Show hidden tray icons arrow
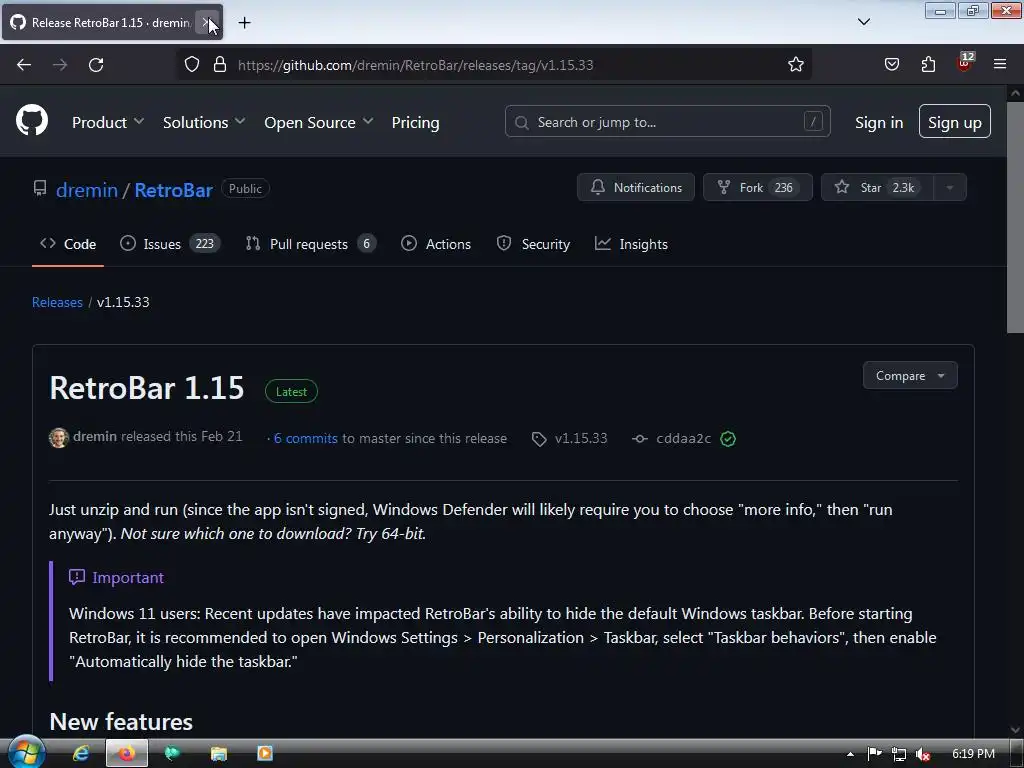 tap(850, 754)
